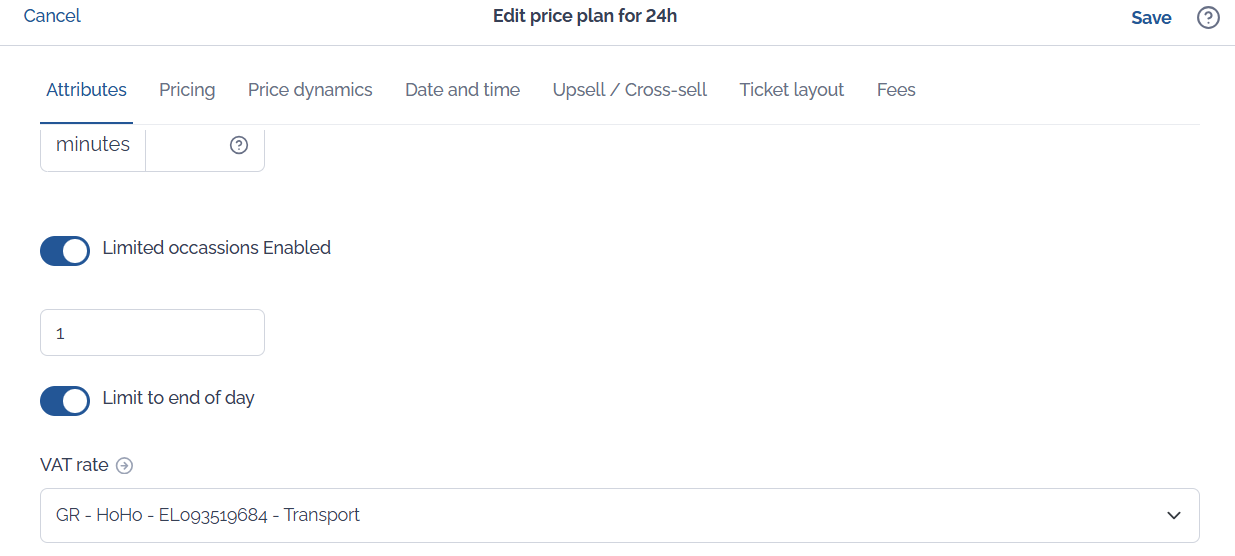
Task: Switch to the Fees tab
Action: (896, 90)
